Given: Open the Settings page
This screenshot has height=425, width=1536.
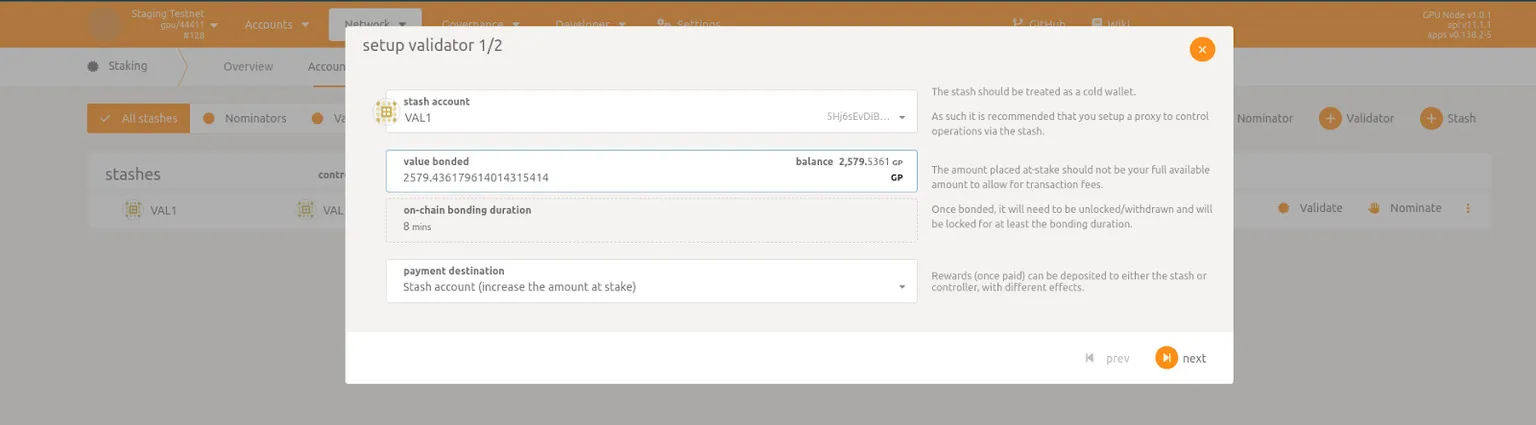Looking at the screenshot, I should pos(688,24).
